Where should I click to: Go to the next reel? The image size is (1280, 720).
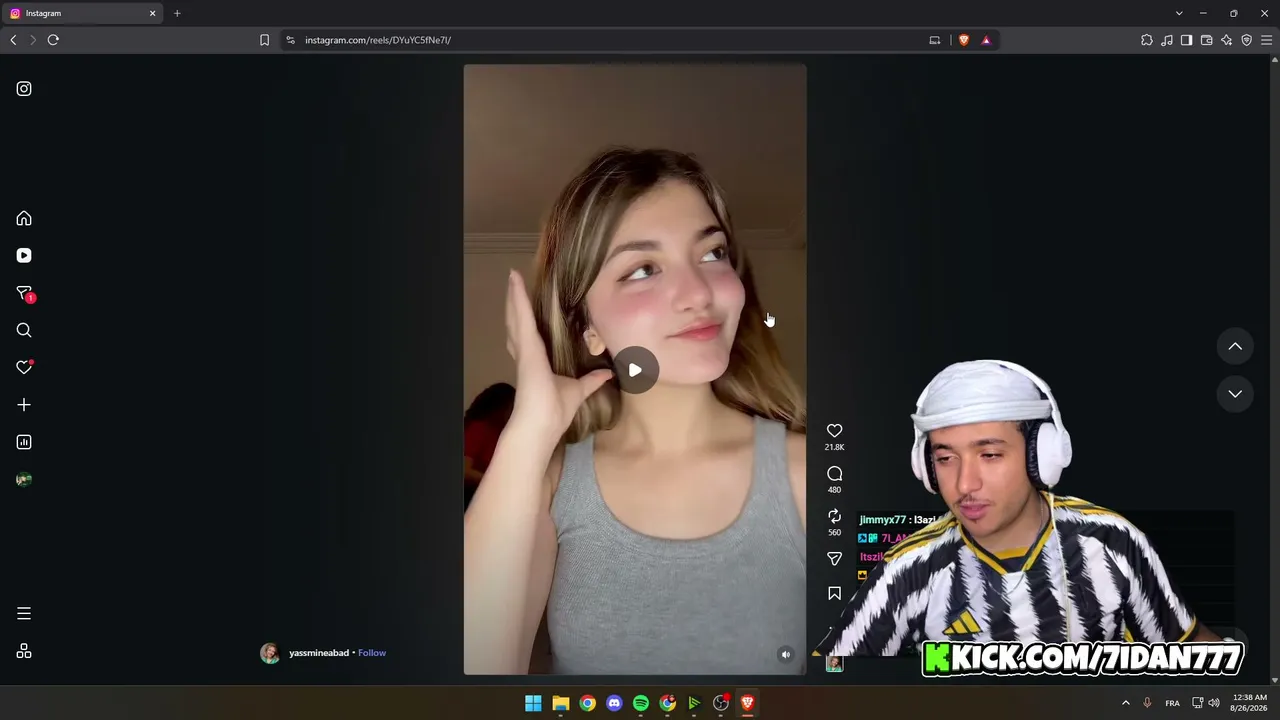(x=1235, y=394)
